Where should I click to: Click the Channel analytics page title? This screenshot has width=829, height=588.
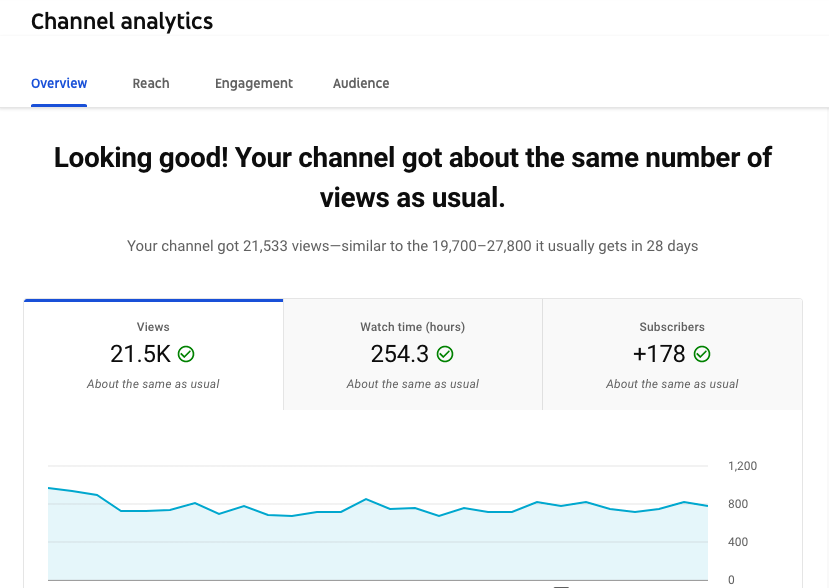click(x=122, y=21)
